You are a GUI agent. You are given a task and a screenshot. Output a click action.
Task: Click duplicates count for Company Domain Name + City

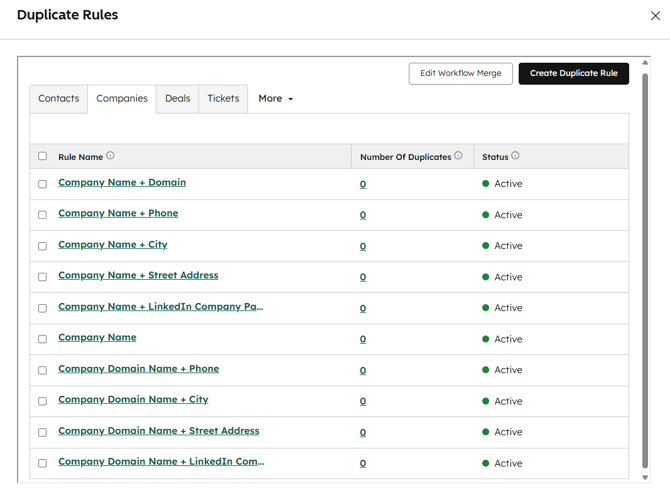point(363,401)
